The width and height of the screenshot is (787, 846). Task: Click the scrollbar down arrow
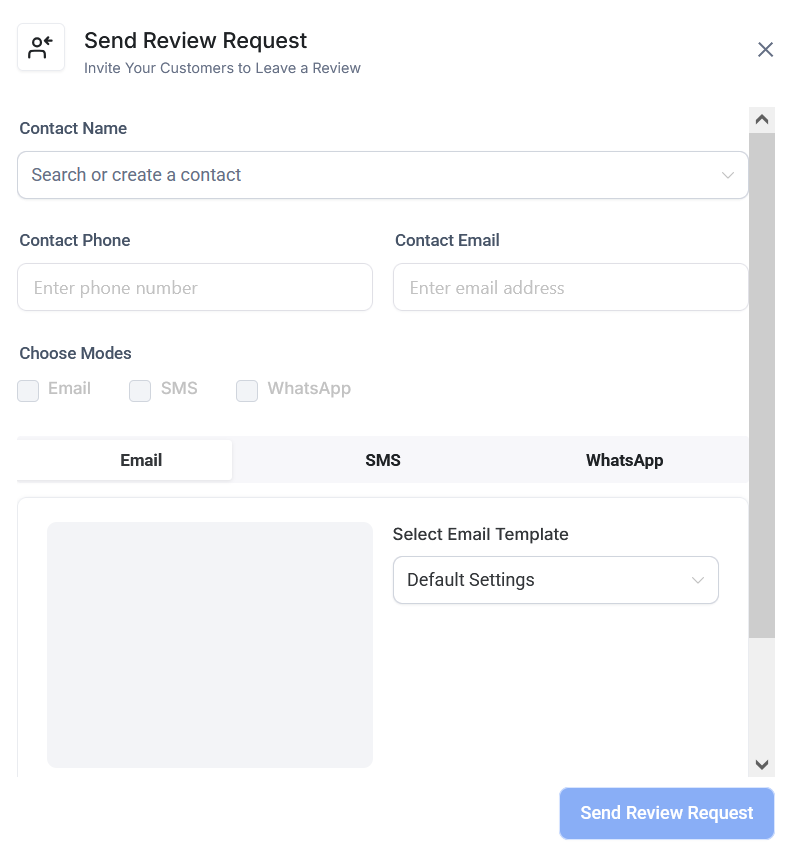coord(761,764)
